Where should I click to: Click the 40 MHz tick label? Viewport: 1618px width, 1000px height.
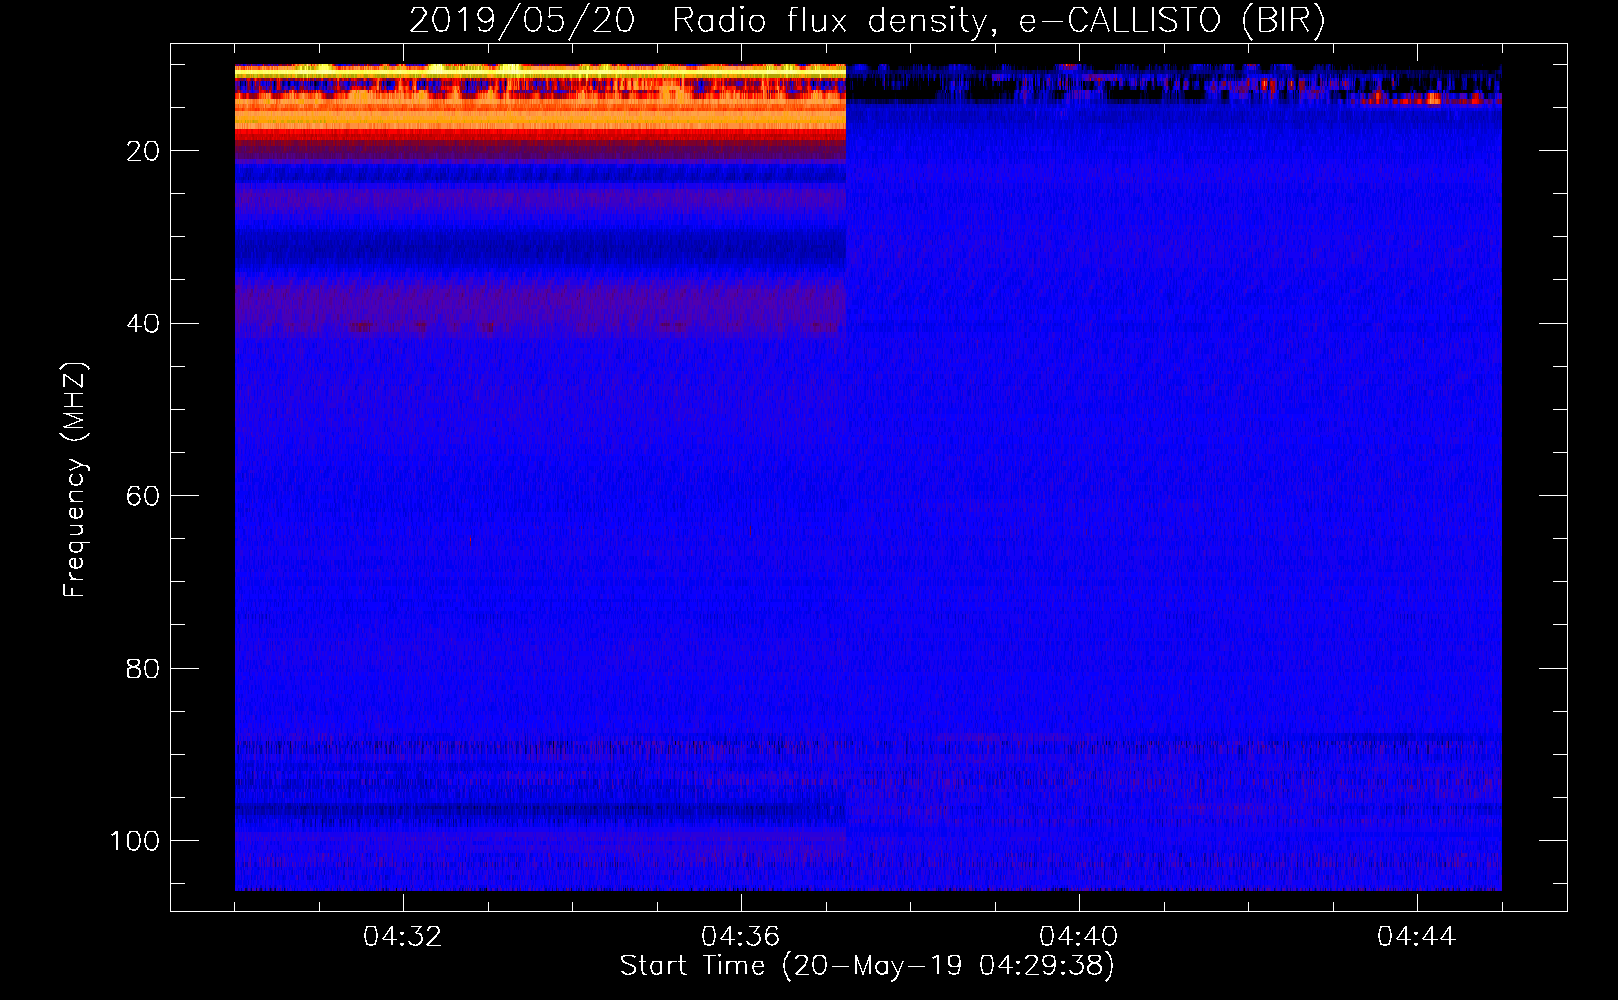coord(143,324)
